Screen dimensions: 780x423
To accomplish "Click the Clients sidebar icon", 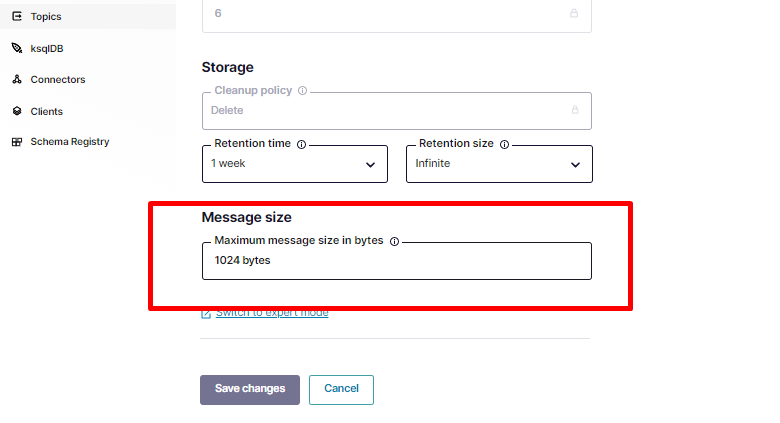I will [17, 111].
